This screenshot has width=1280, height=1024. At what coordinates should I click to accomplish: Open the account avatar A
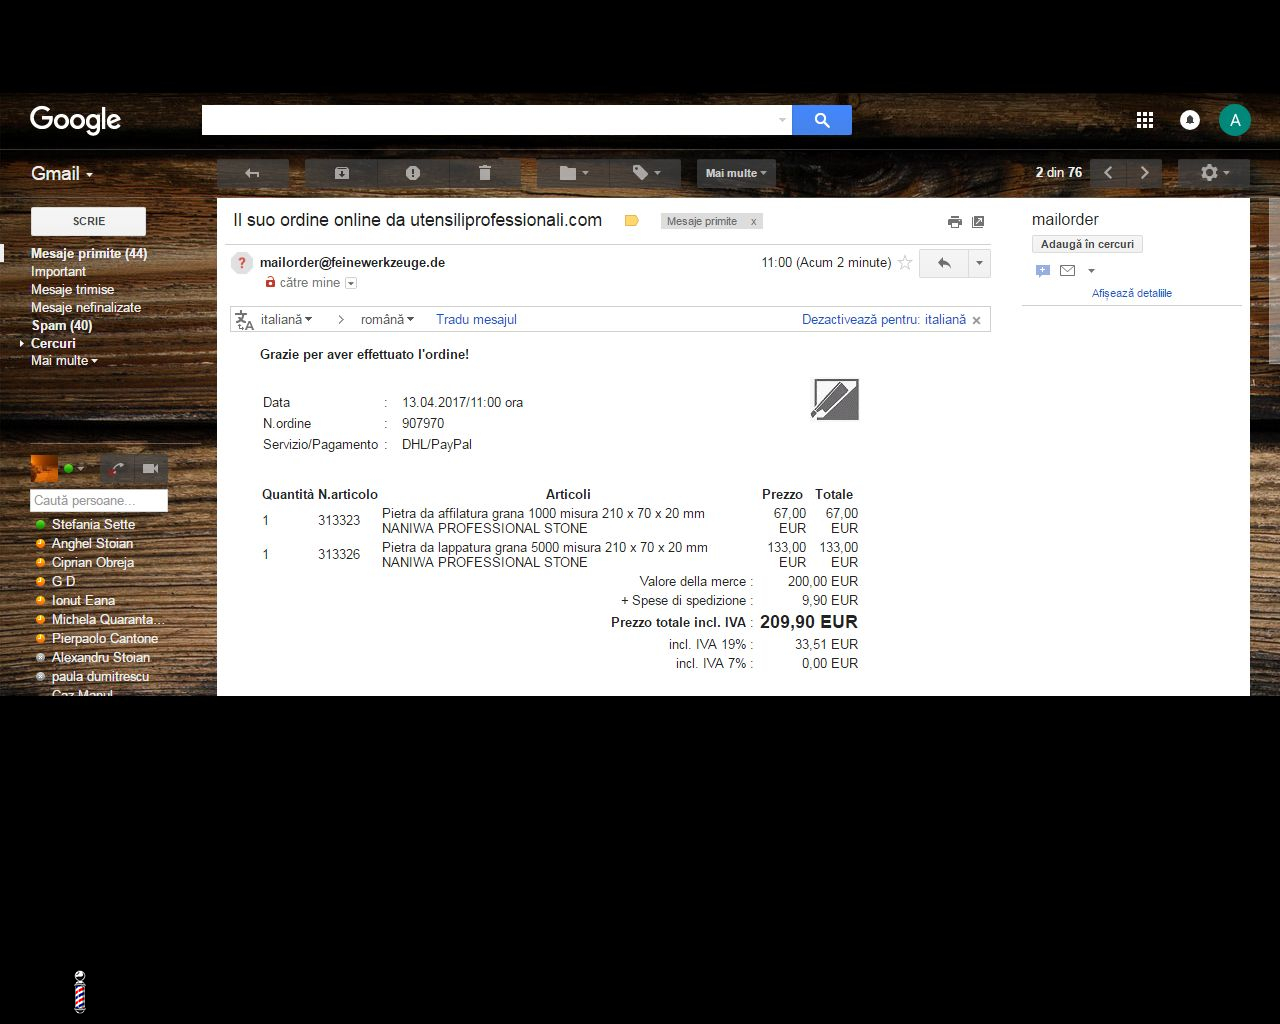pos(1235,120)
